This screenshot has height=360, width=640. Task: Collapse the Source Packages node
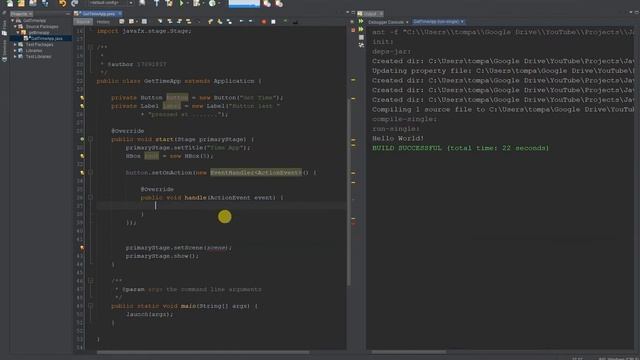[x=16, y=27]
